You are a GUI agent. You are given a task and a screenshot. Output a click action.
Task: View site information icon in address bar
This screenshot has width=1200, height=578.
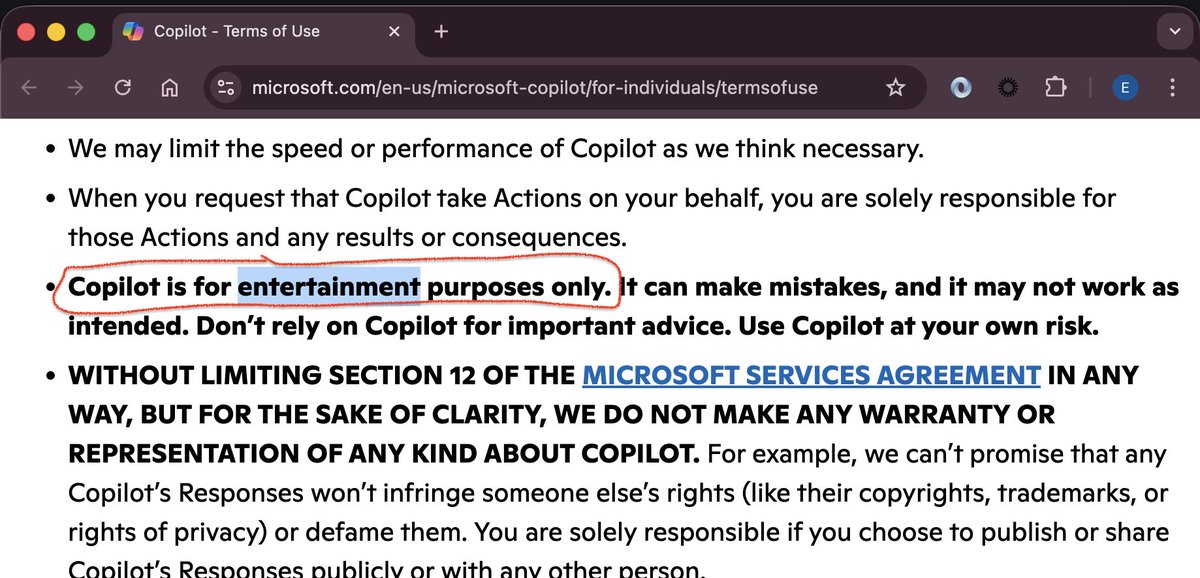(x=226, y=88)
